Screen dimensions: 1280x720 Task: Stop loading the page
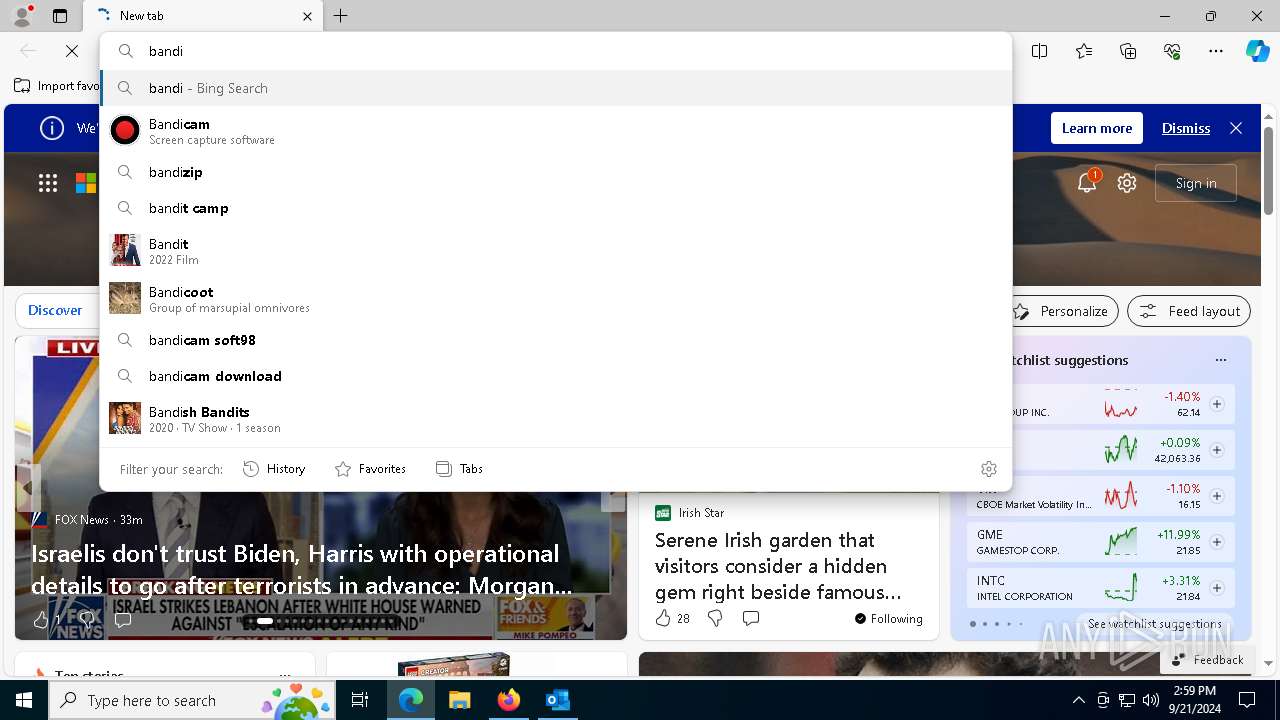(72, 51)
